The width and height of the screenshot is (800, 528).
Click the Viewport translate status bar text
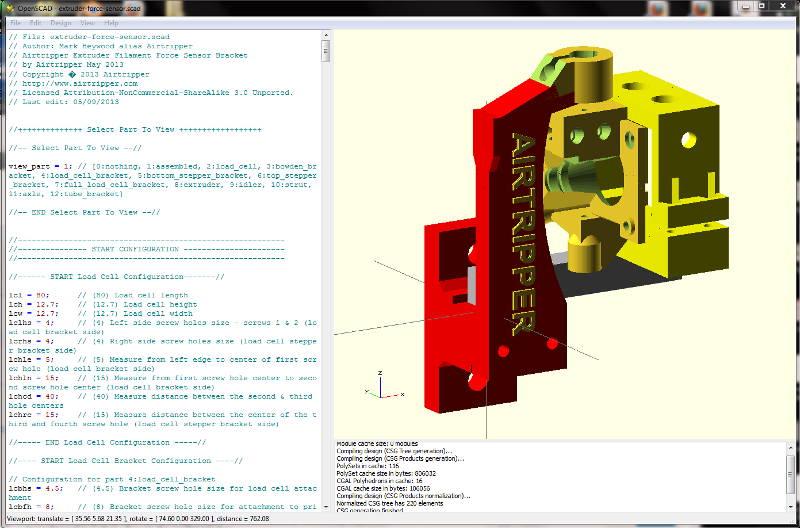point(139,519)
